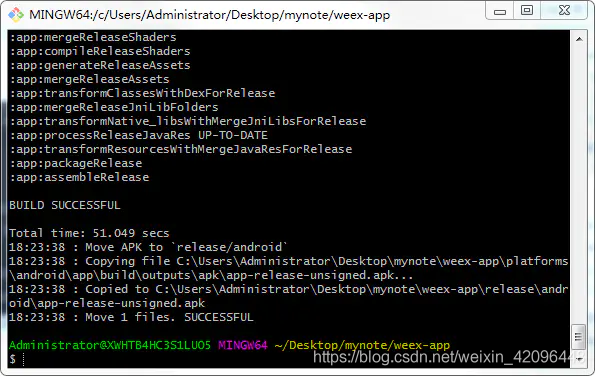
Task: Maximize the MINGW64 terminal window
Action: [x=527, y=11]
